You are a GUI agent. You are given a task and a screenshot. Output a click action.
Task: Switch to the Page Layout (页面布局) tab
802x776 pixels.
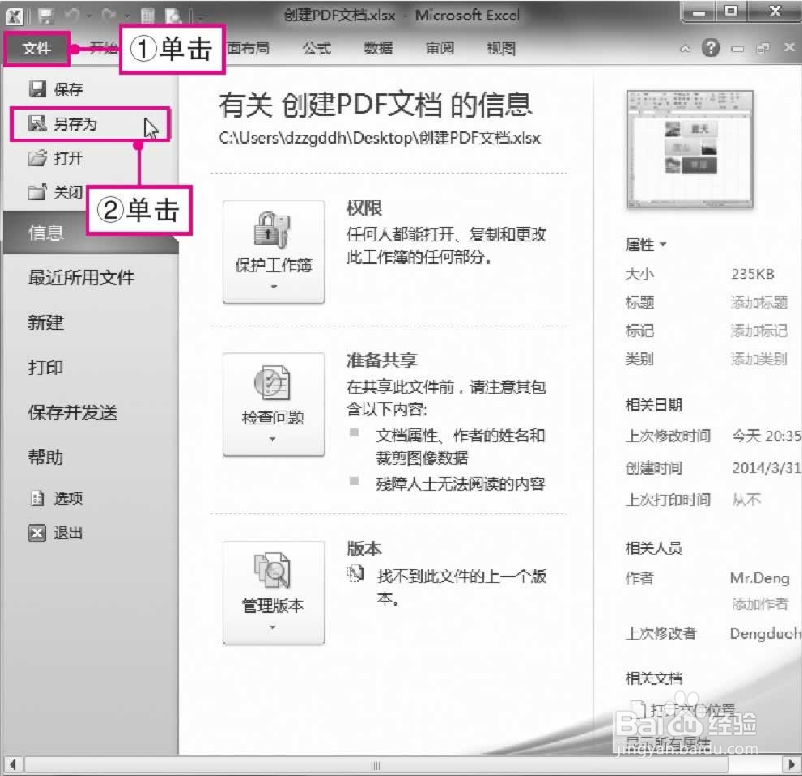click(x=249, y=49)
